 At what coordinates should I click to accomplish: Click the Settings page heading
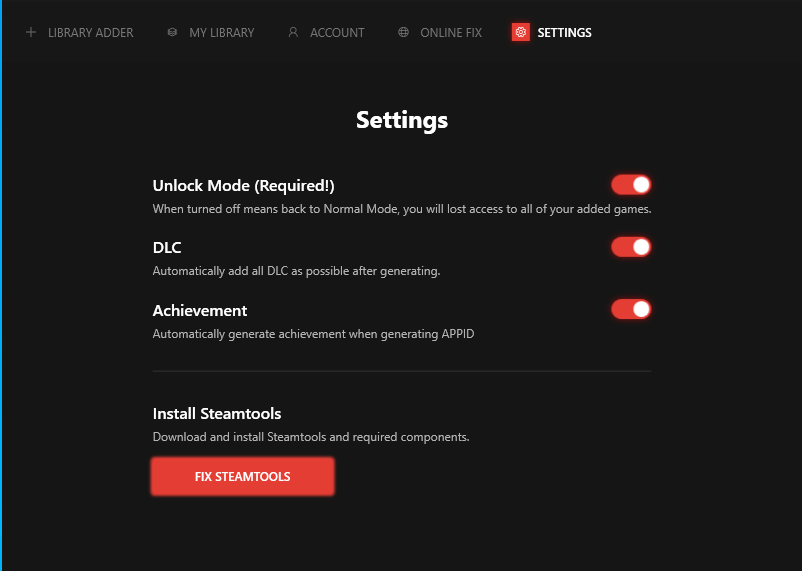(x=401, y=121)
